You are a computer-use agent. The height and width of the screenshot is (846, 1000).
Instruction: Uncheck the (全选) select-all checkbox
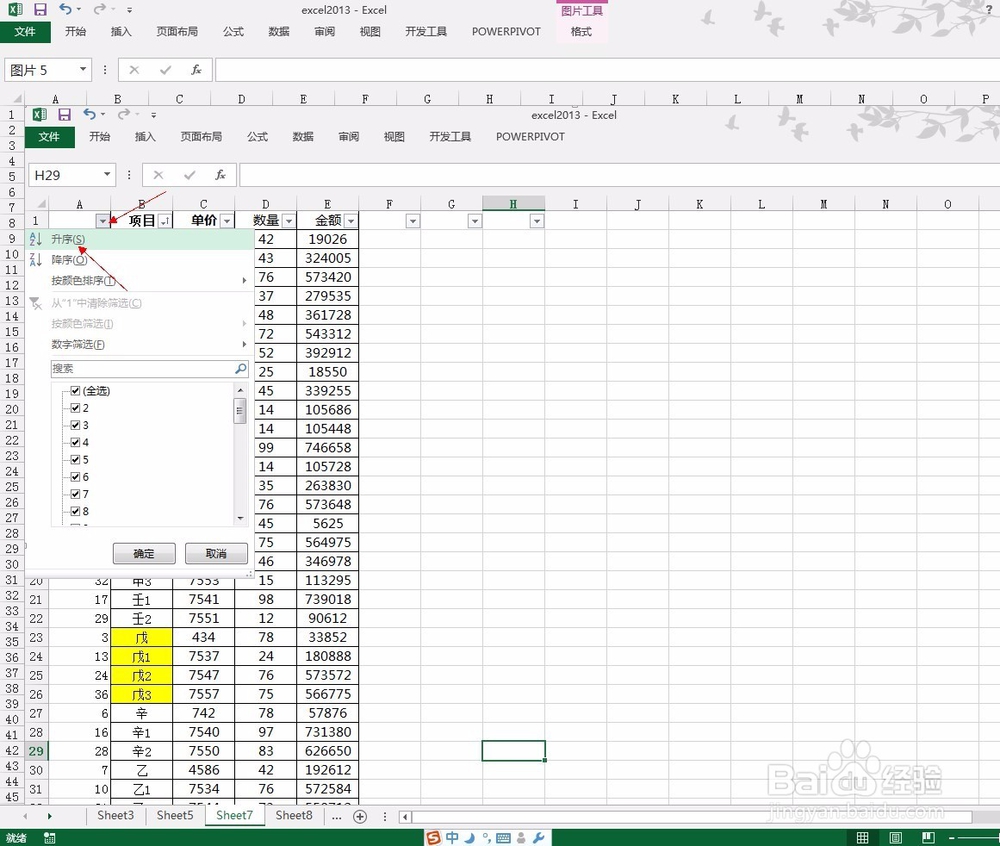76,390
